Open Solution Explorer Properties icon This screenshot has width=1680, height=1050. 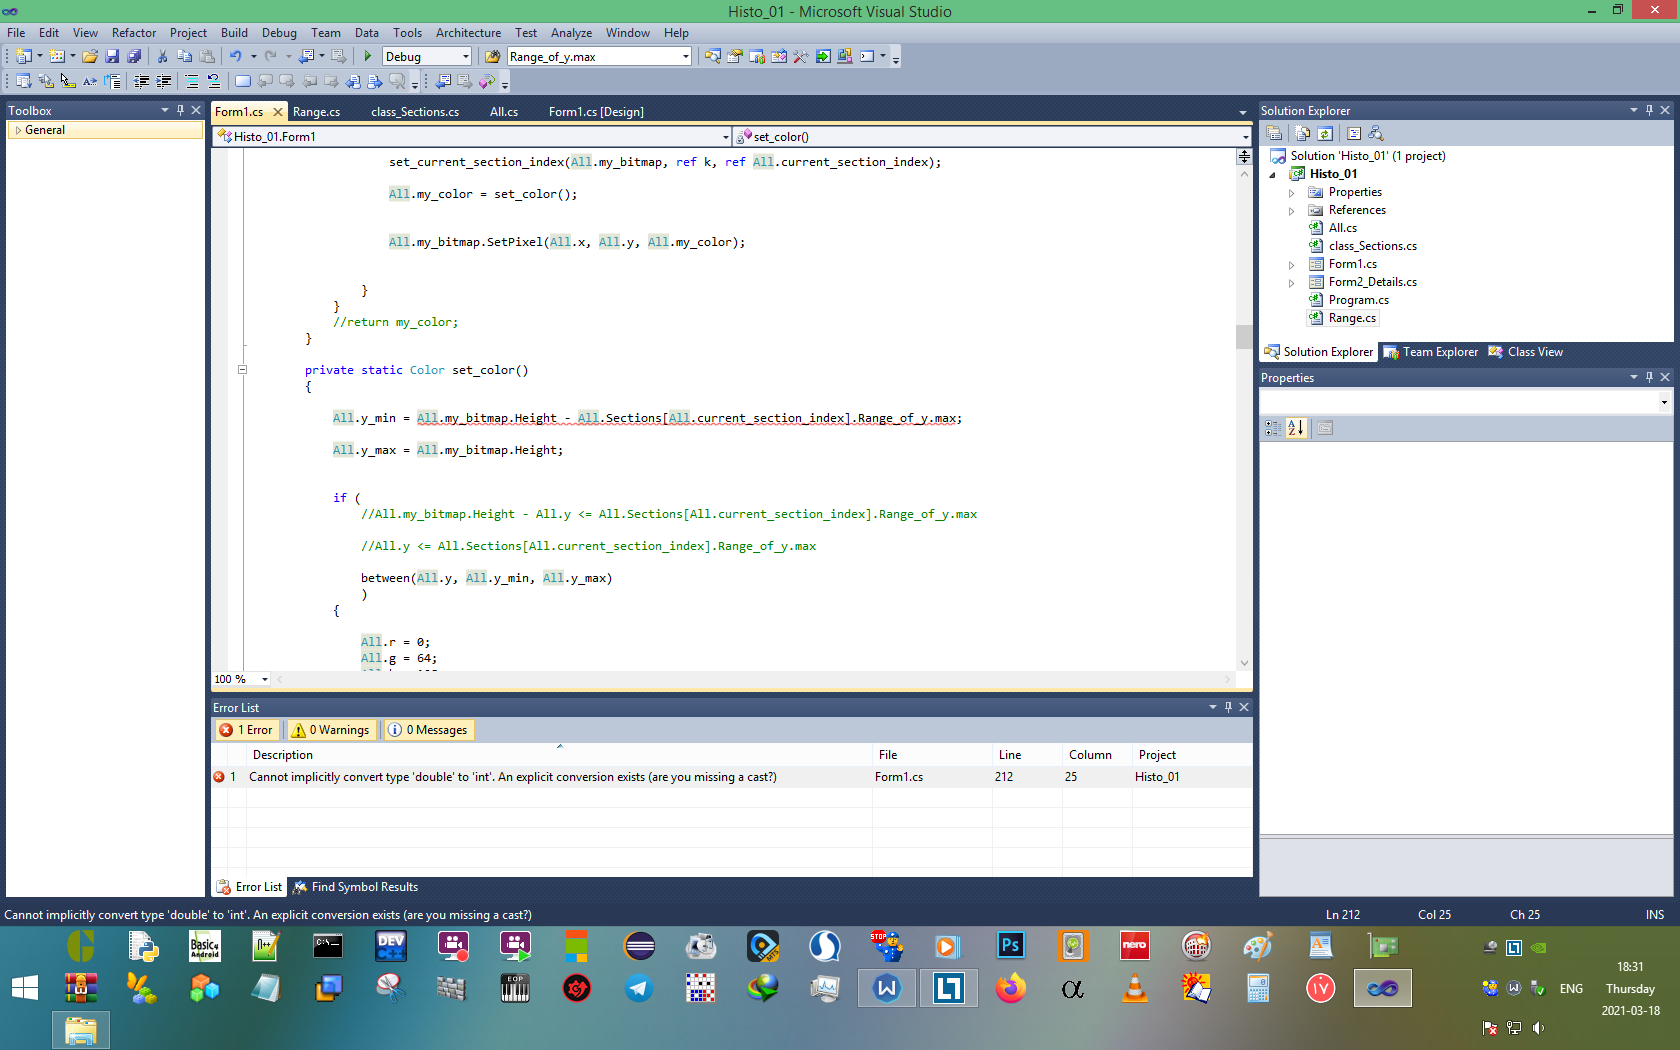click(x=1275, y=133)
